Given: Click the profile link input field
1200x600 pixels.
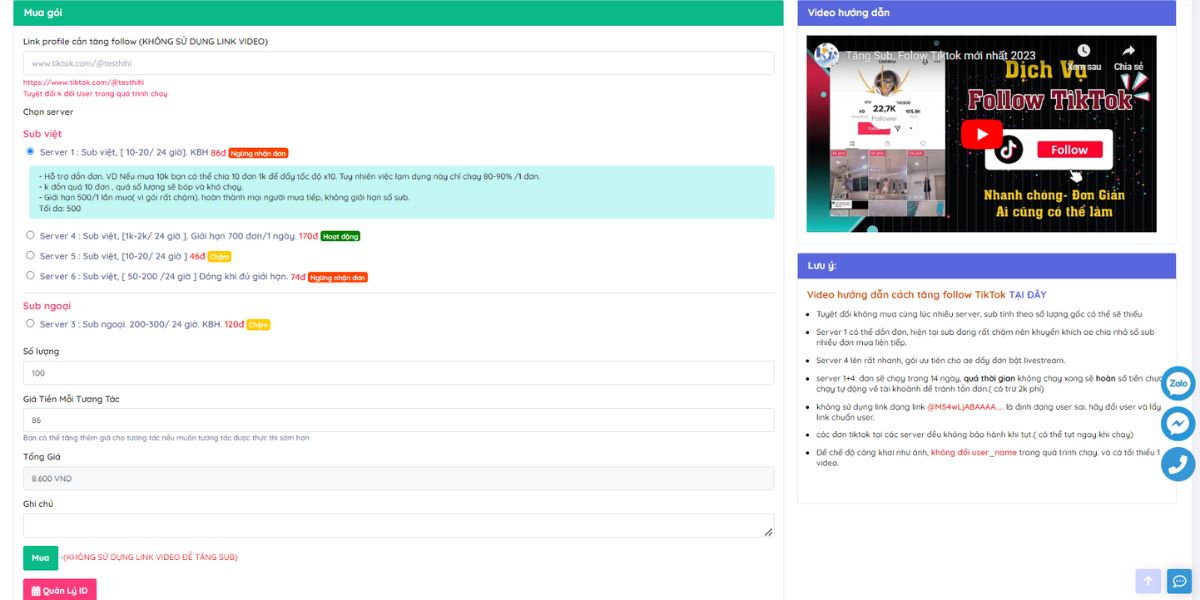Looking at the screenshot, I should click(x=398, y=63).
